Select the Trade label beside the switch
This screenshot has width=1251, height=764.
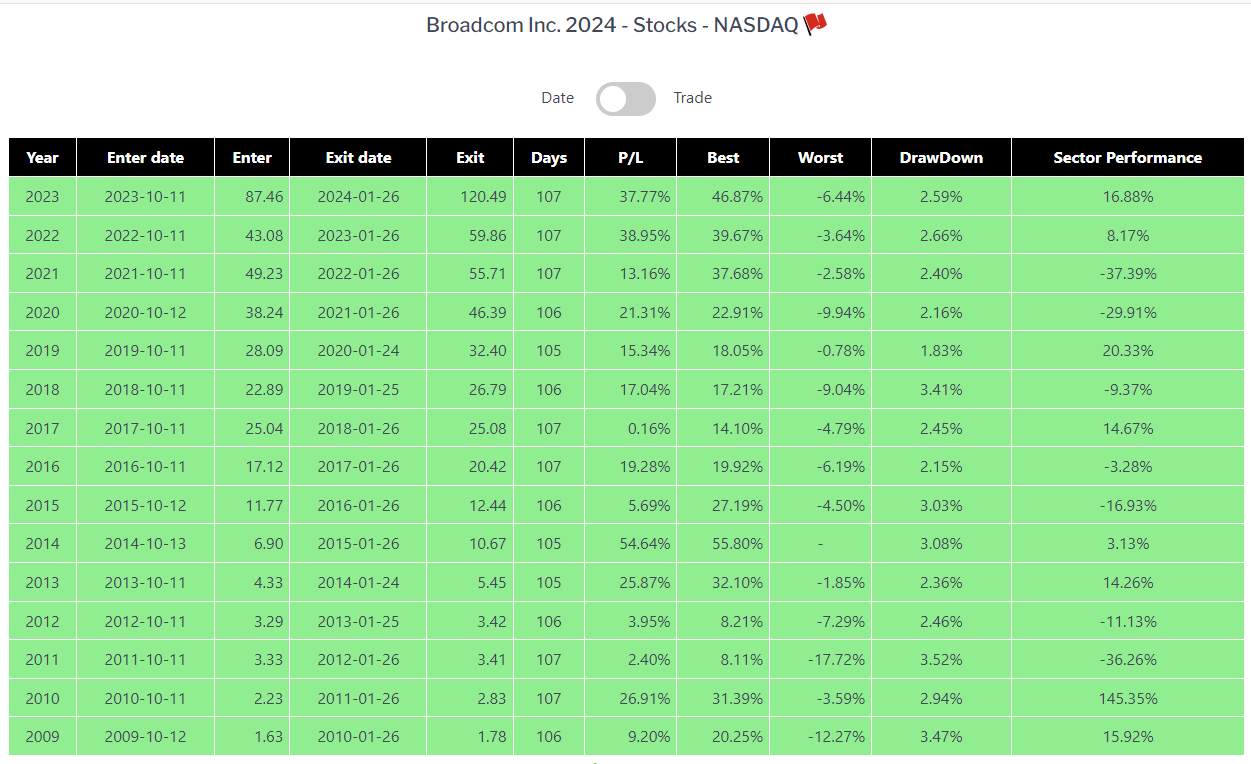692,98
